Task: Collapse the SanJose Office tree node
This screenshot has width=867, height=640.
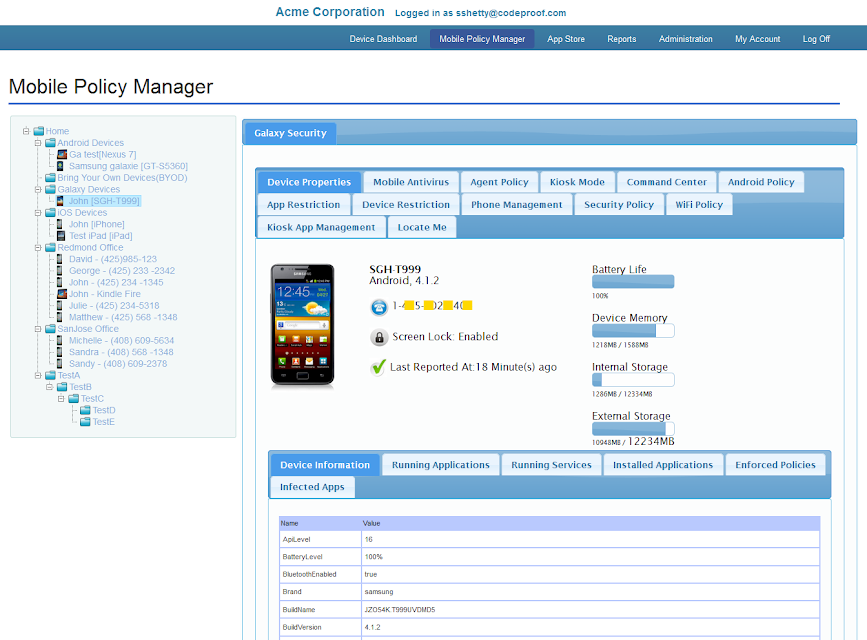Action: (x=38, y=329)
